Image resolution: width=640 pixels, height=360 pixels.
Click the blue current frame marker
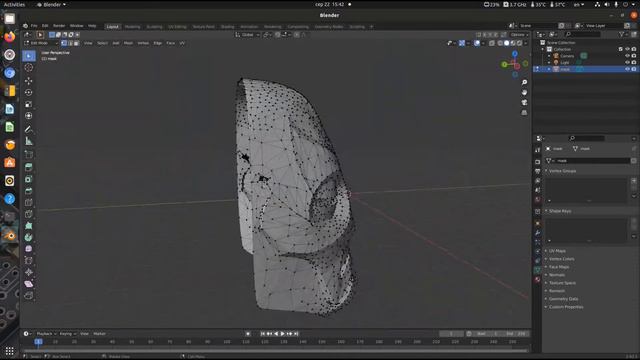point(38,341)
